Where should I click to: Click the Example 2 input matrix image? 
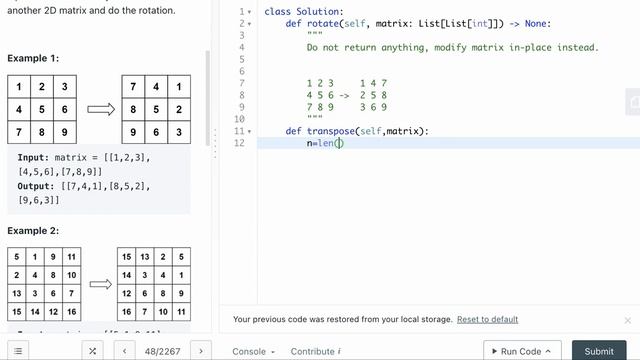pos(44,284)
